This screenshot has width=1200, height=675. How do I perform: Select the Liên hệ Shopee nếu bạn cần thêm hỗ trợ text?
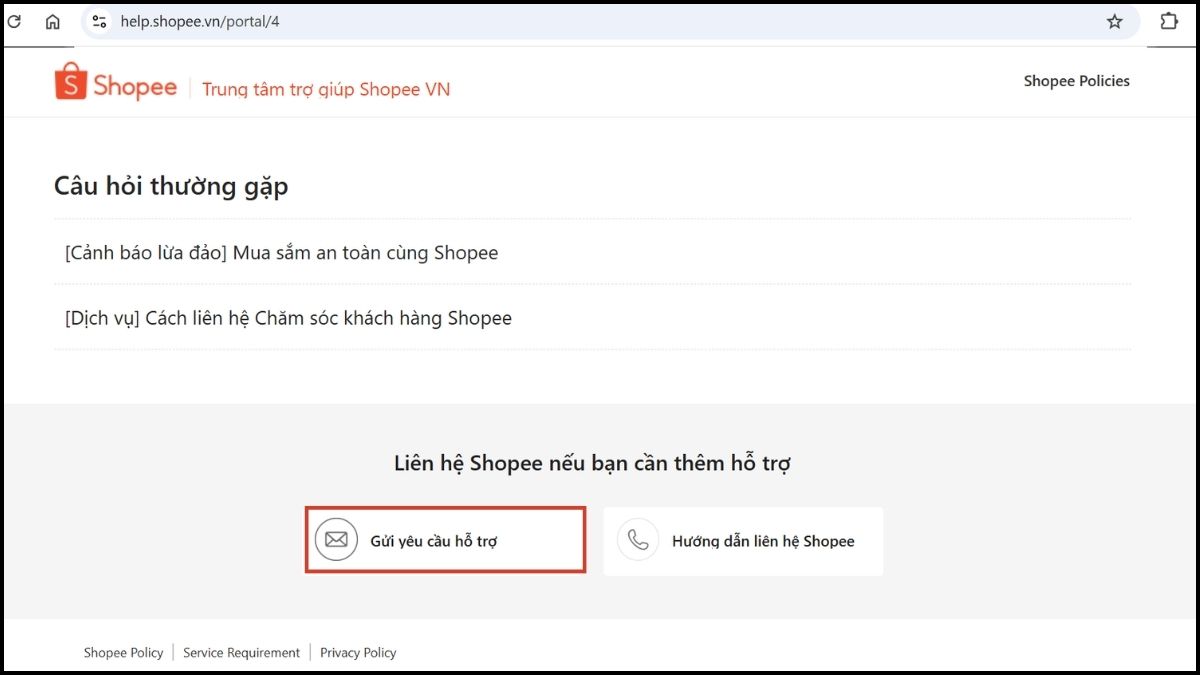pyautogui.click(x=593, y=463)
